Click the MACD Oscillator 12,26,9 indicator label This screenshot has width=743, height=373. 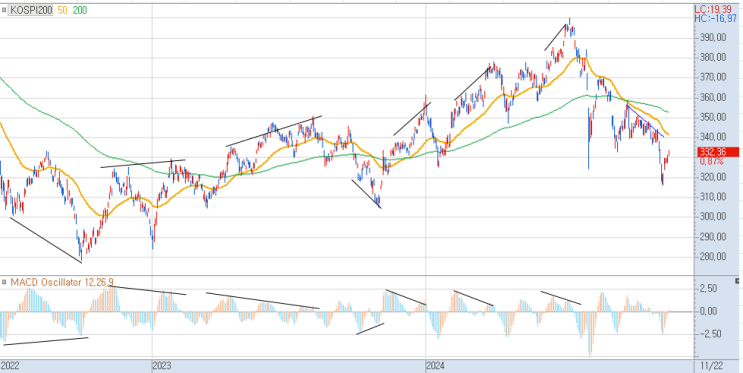click(x=62, y=282)
